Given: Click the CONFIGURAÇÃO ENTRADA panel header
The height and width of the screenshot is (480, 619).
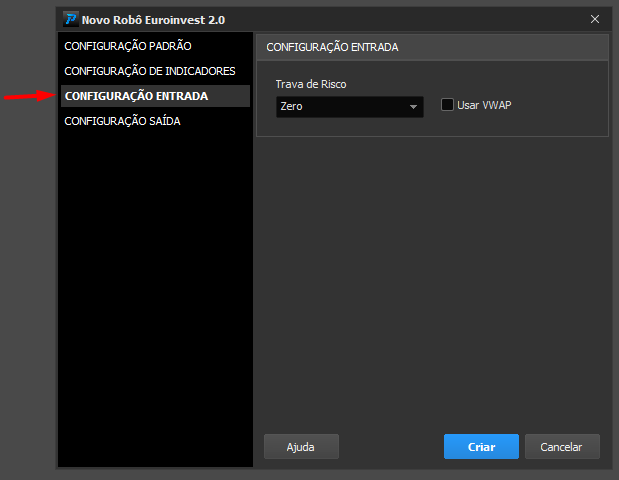Looking at the screenshot, I should tap(432, 47).
